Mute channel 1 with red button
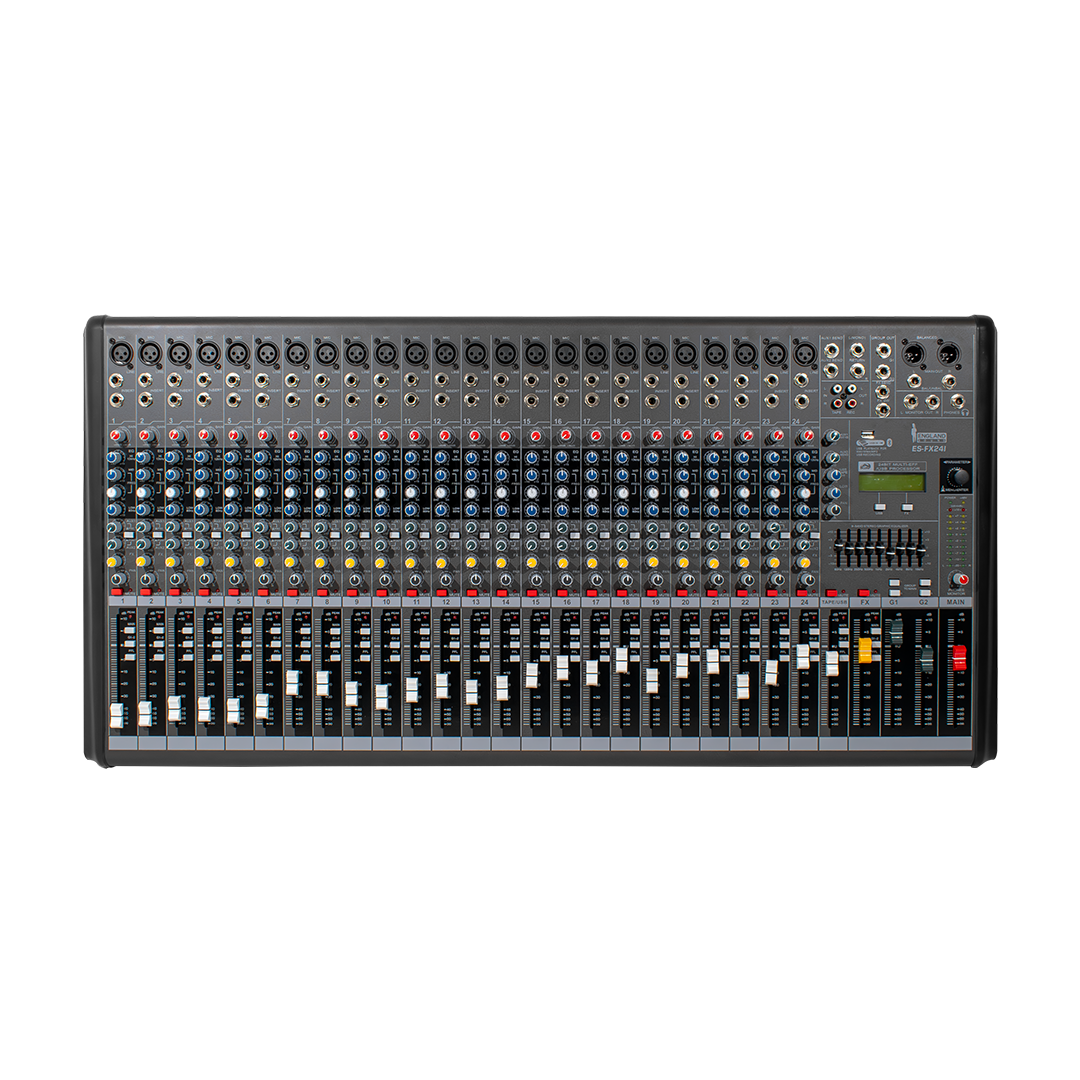The image size is (1080, 1080). click(x=116, y=592)
